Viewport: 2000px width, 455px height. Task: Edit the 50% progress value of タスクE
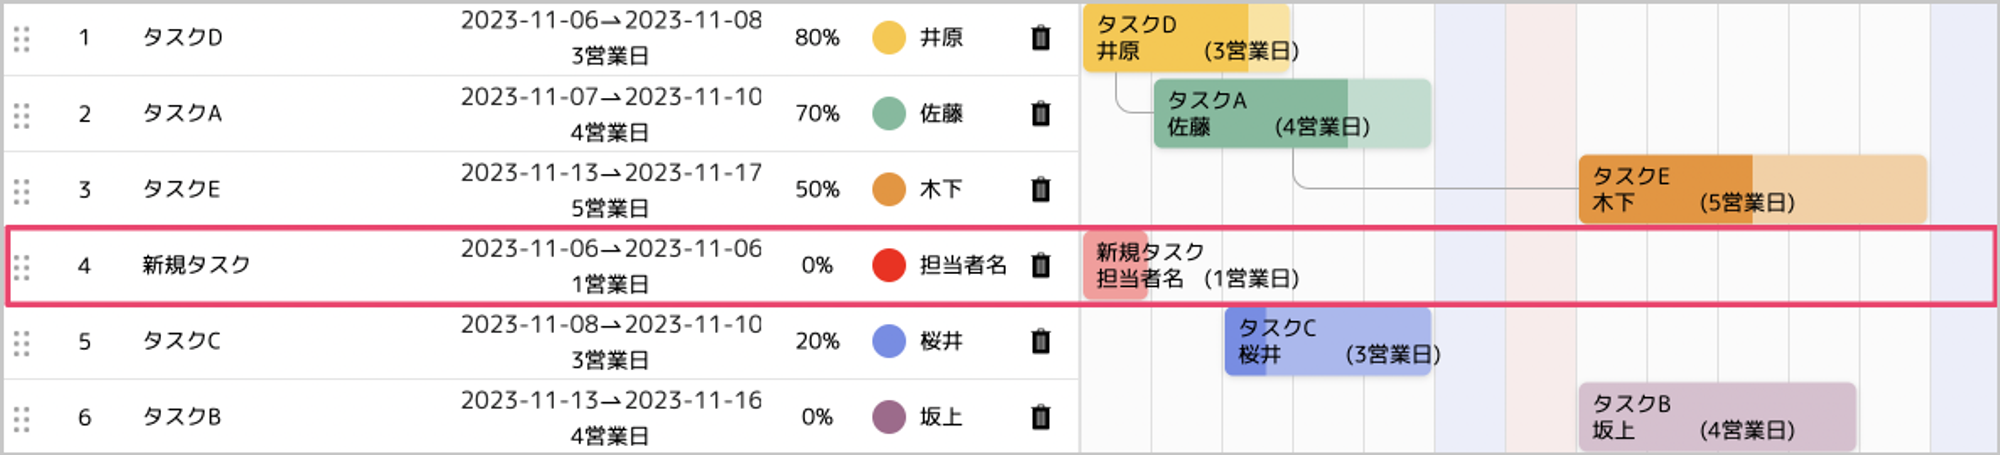pos(817,190)
